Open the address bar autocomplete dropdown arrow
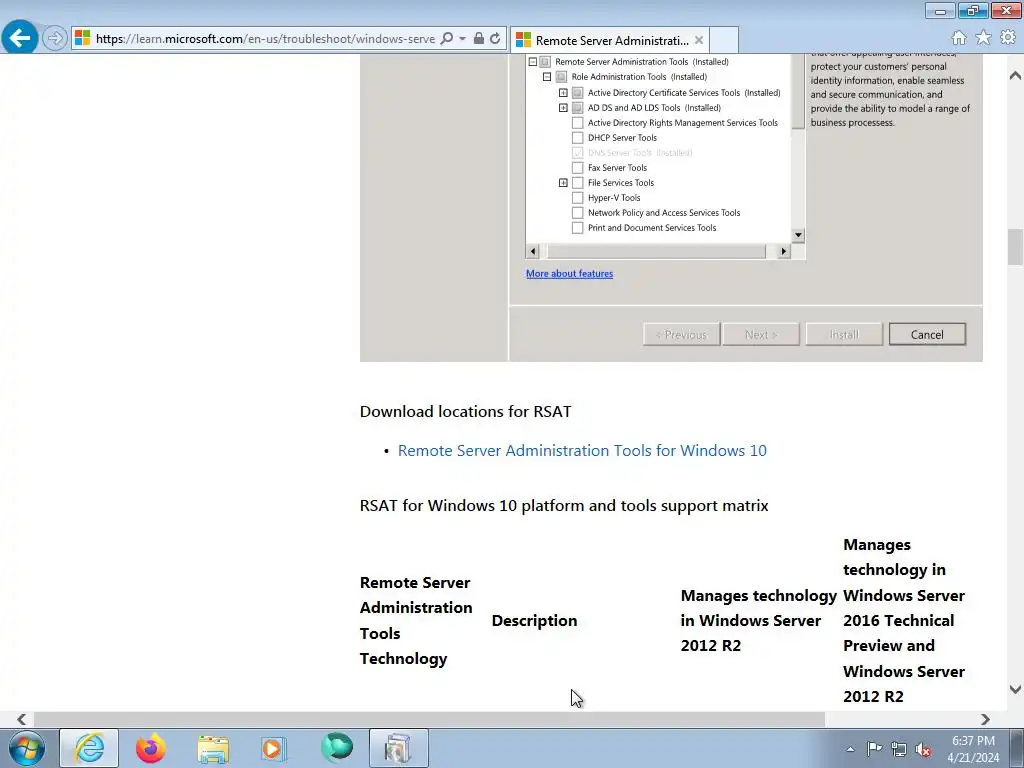Image resolution: width=1024 pixels, height=768 pixels. 462,39
